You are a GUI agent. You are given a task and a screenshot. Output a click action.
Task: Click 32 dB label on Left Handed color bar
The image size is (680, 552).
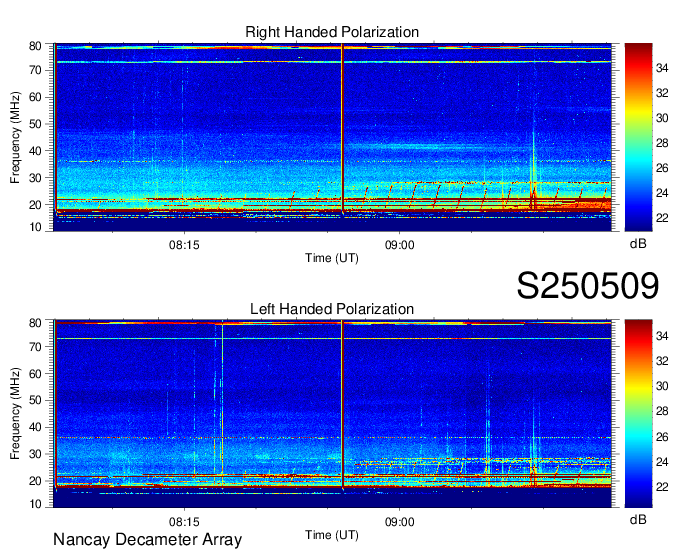662,361
